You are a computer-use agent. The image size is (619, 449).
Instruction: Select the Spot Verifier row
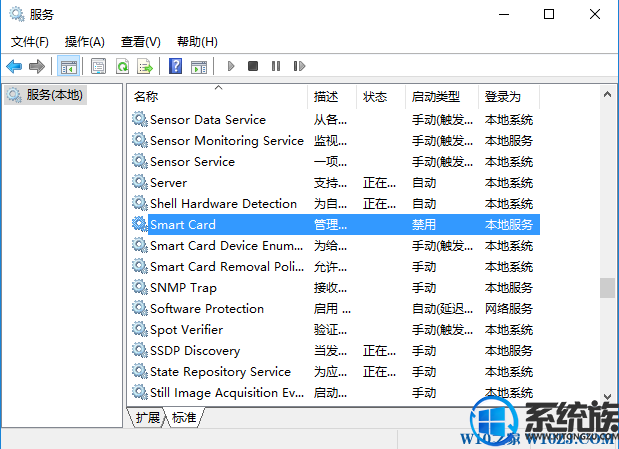tap(336, 329)
